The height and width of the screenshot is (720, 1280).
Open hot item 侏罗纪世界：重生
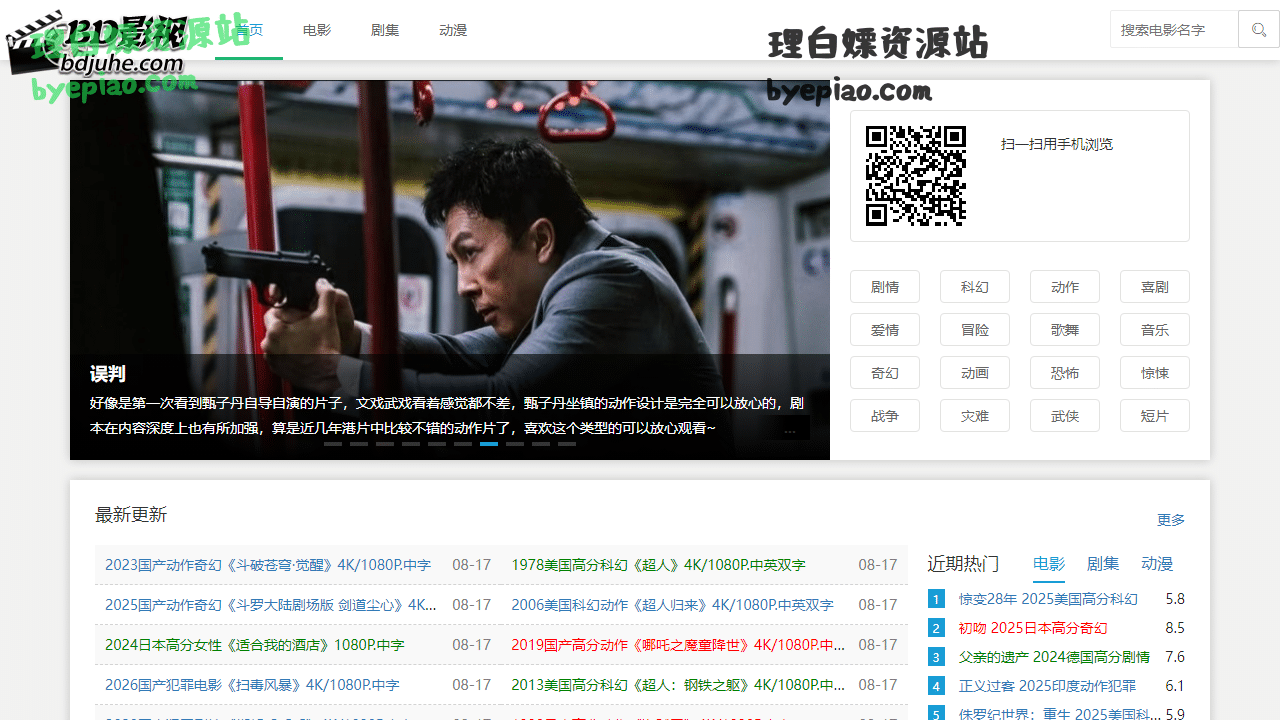[1060, 714]
